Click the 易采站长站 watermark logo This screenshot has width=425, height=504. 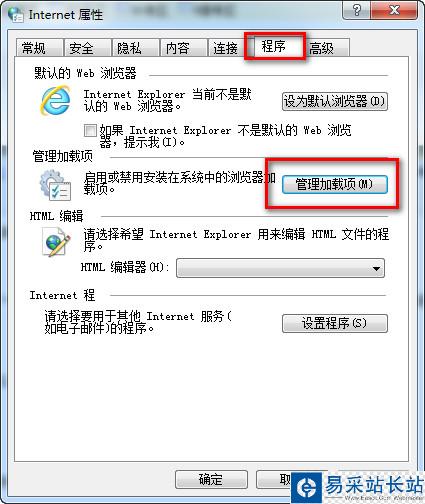pyautogui.click(x=358, y=487)
